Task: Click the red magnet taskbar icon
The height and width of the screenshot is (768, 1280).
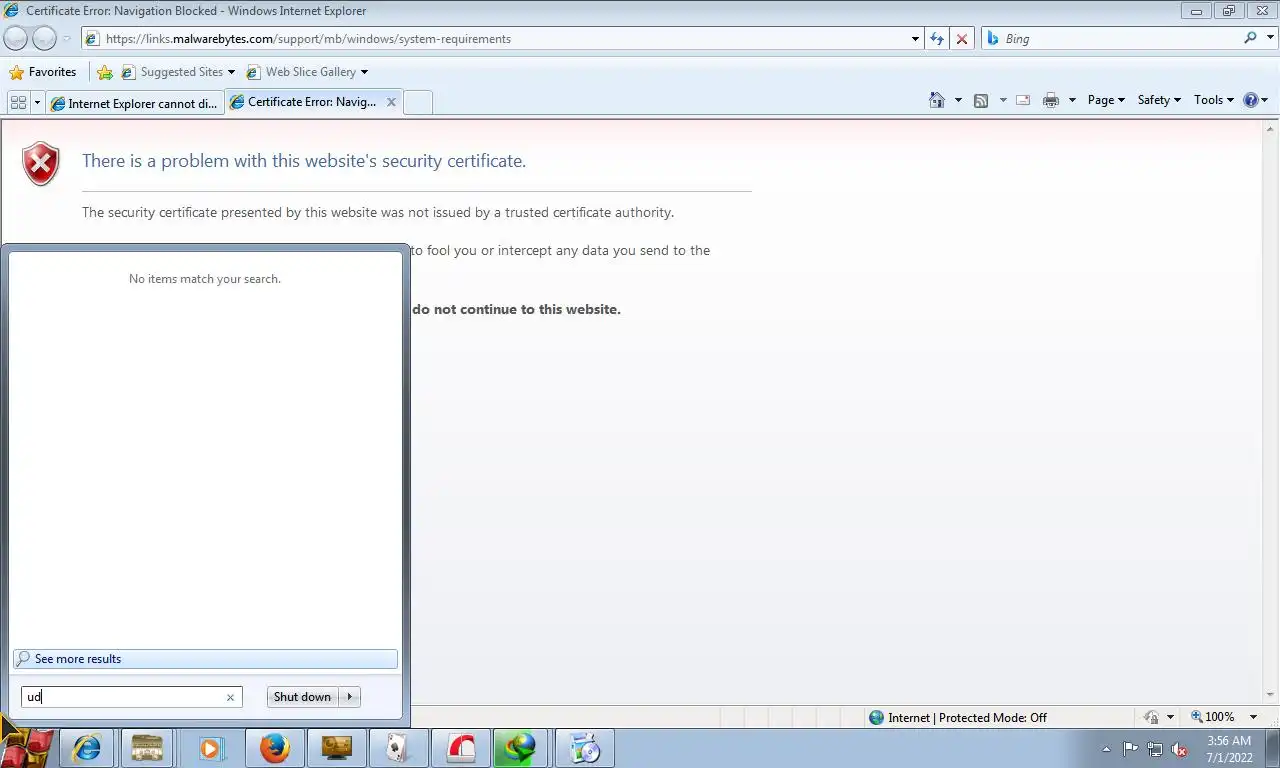Action: coord(460,748)
